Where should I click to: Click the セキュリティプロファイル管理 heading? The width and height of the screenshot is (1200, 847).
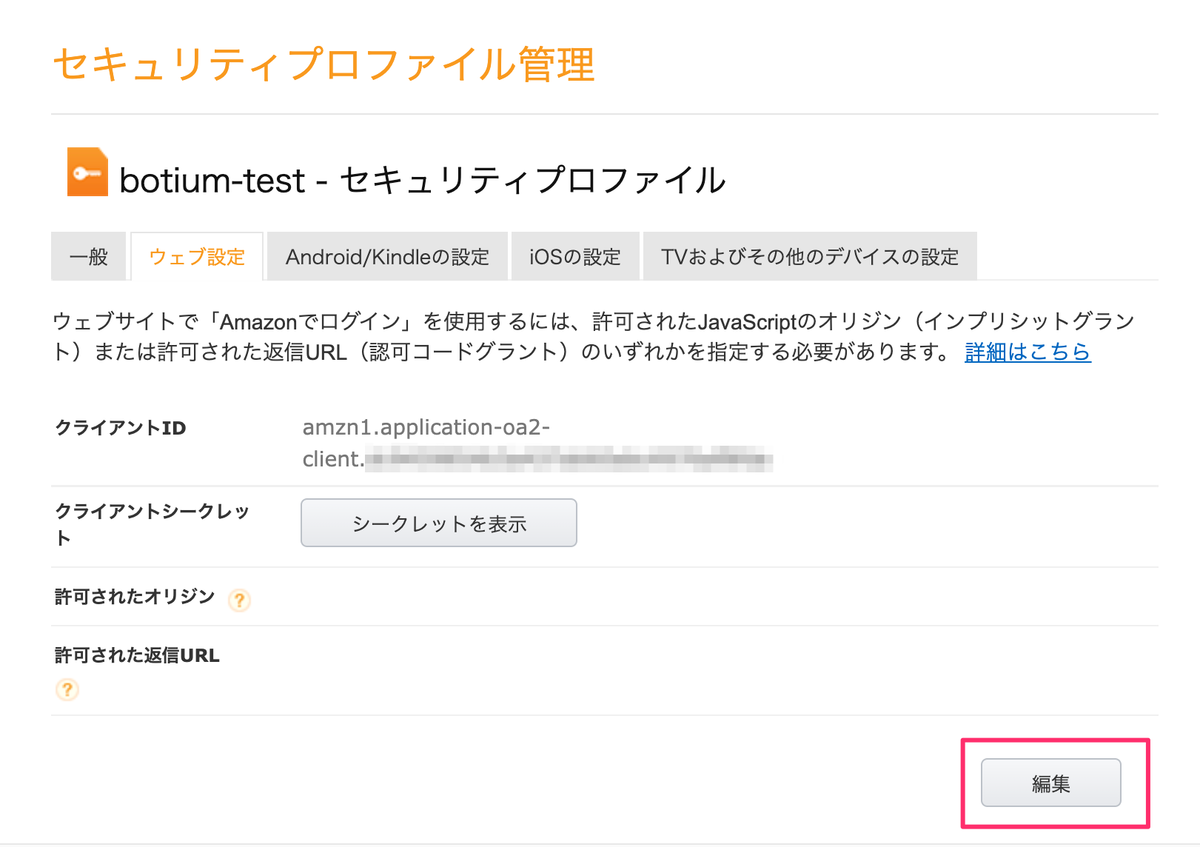click(323, 65)
